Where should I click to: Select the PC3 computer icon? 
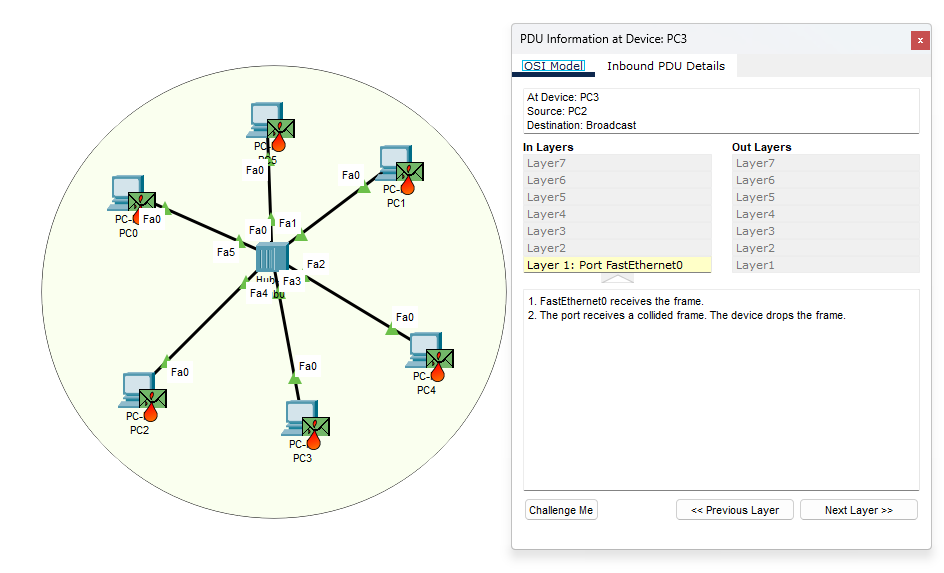(297, 416)
